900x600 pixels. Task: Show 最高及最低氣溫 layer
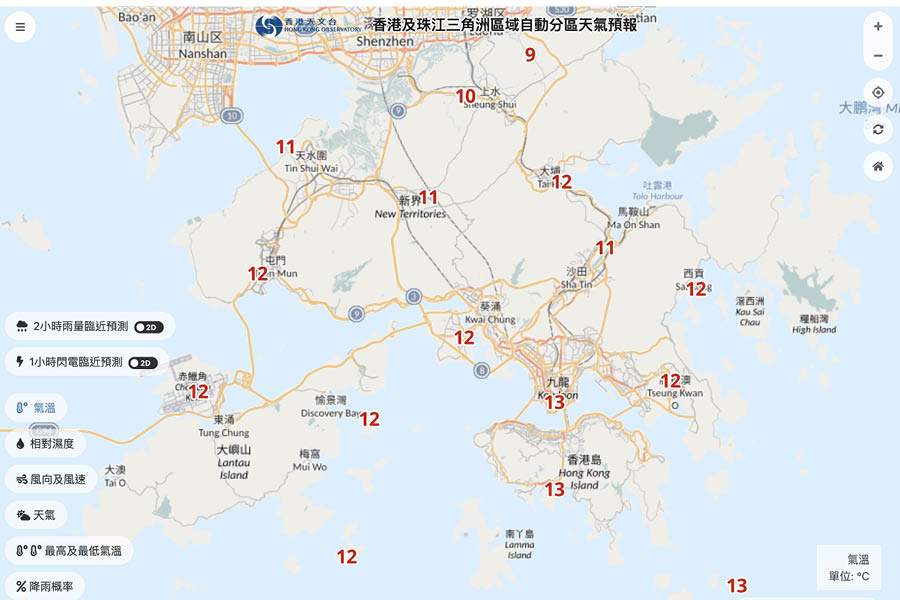69,551
